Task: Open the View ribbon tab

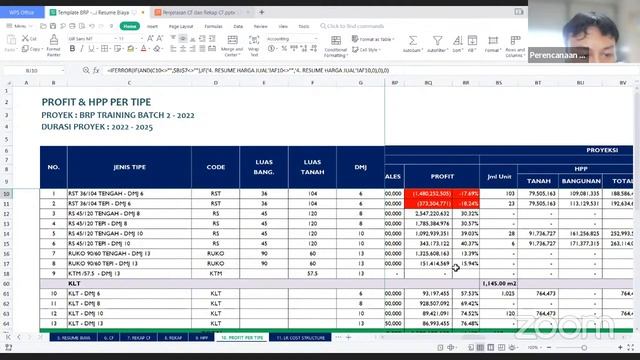Action: point(283,26)
